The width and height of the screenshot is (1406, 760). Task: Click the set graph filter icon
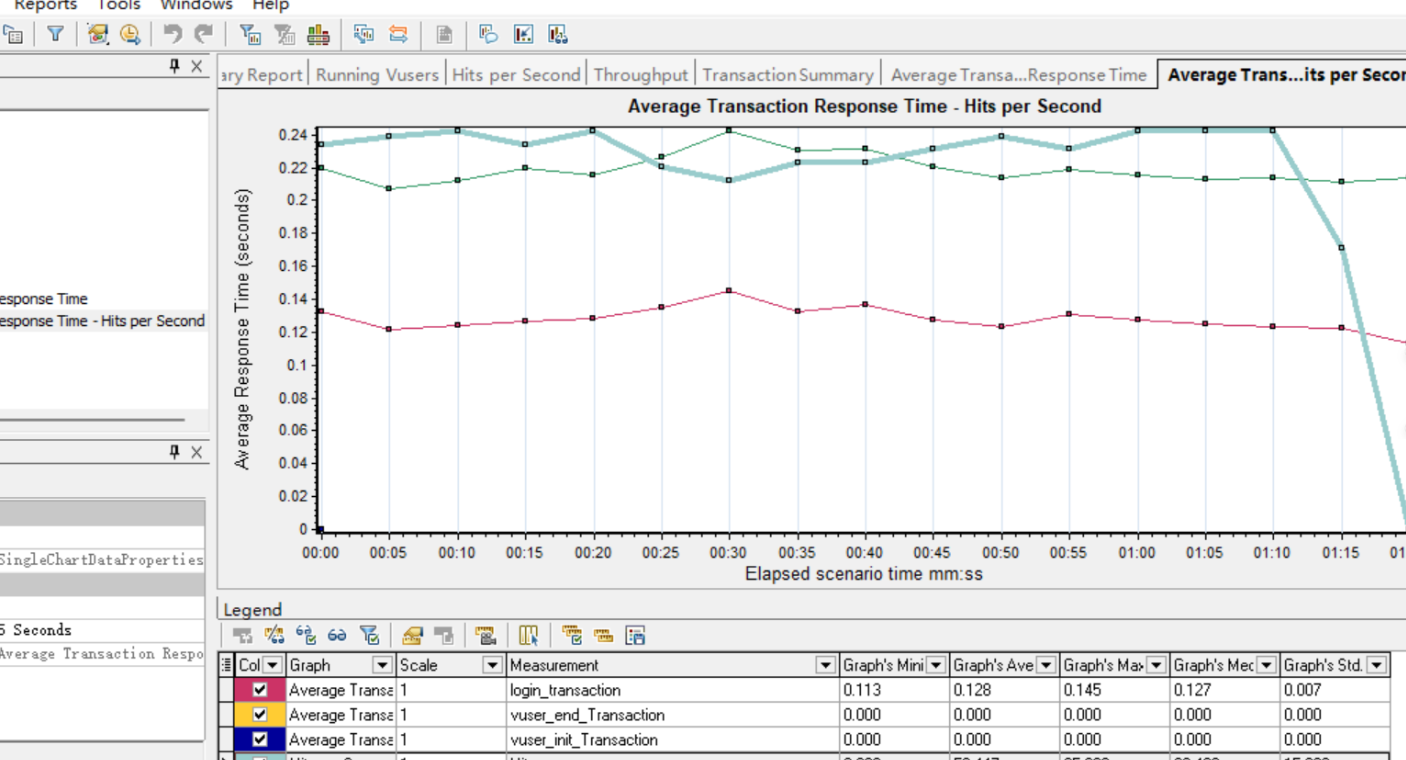(251, 35)
